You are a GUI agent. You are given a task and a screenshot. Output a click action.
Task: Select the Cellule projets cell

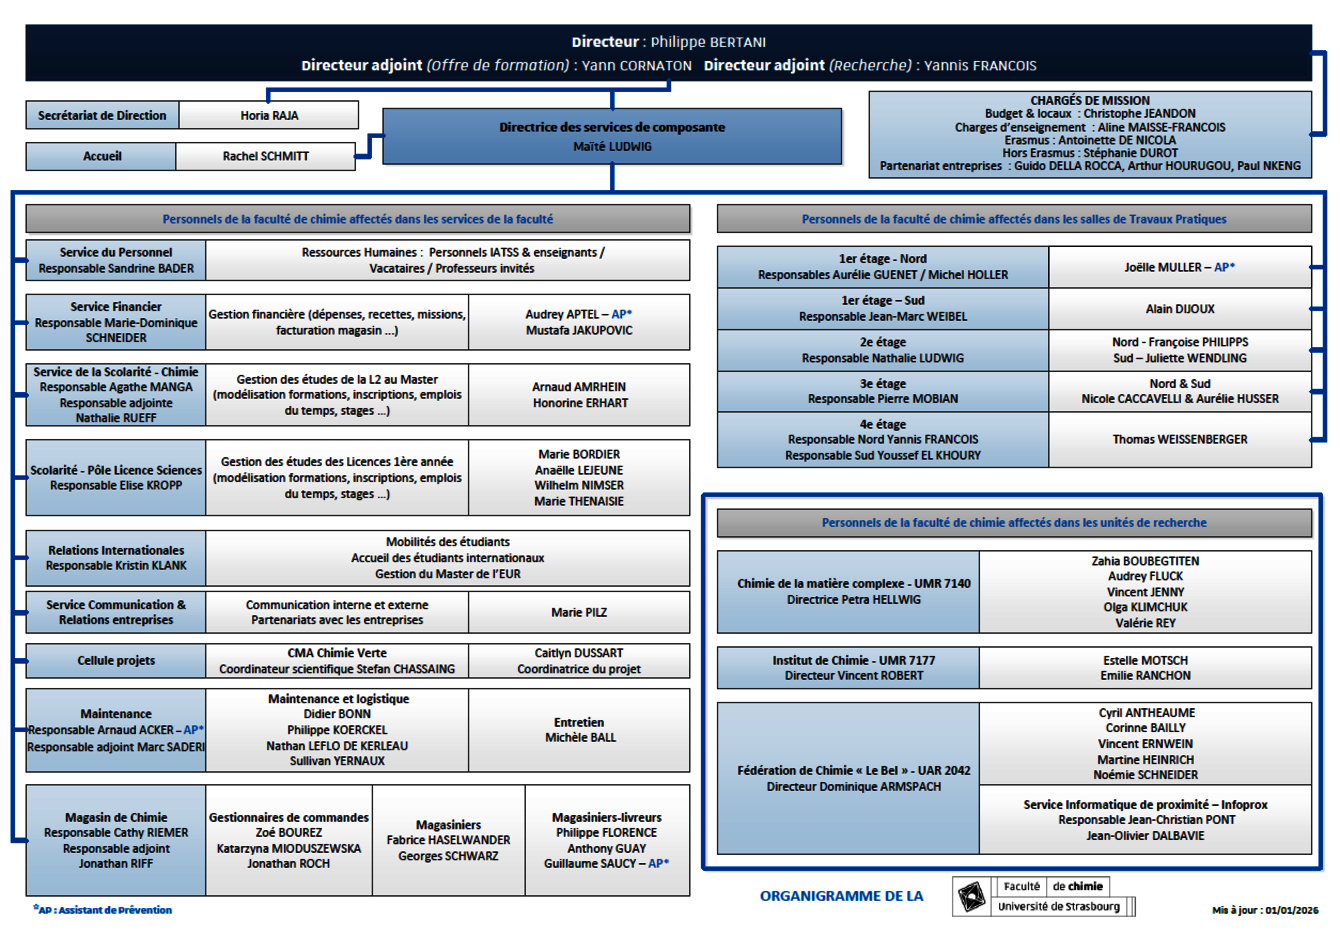(116, 661)
